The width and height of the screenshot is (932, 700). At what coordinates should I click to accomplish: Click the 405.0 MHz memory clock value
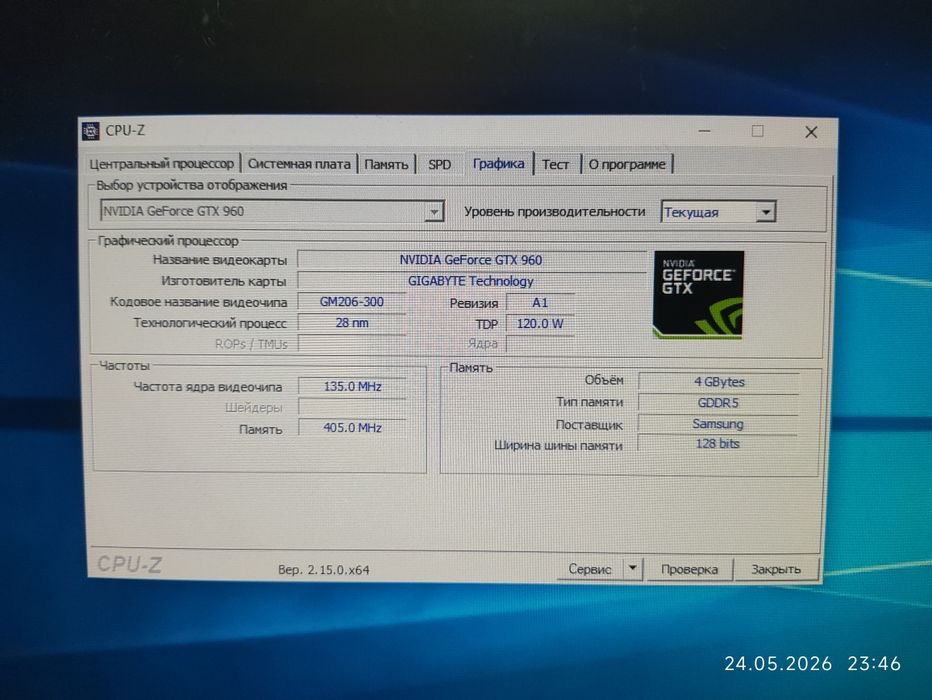coord(352,428)
